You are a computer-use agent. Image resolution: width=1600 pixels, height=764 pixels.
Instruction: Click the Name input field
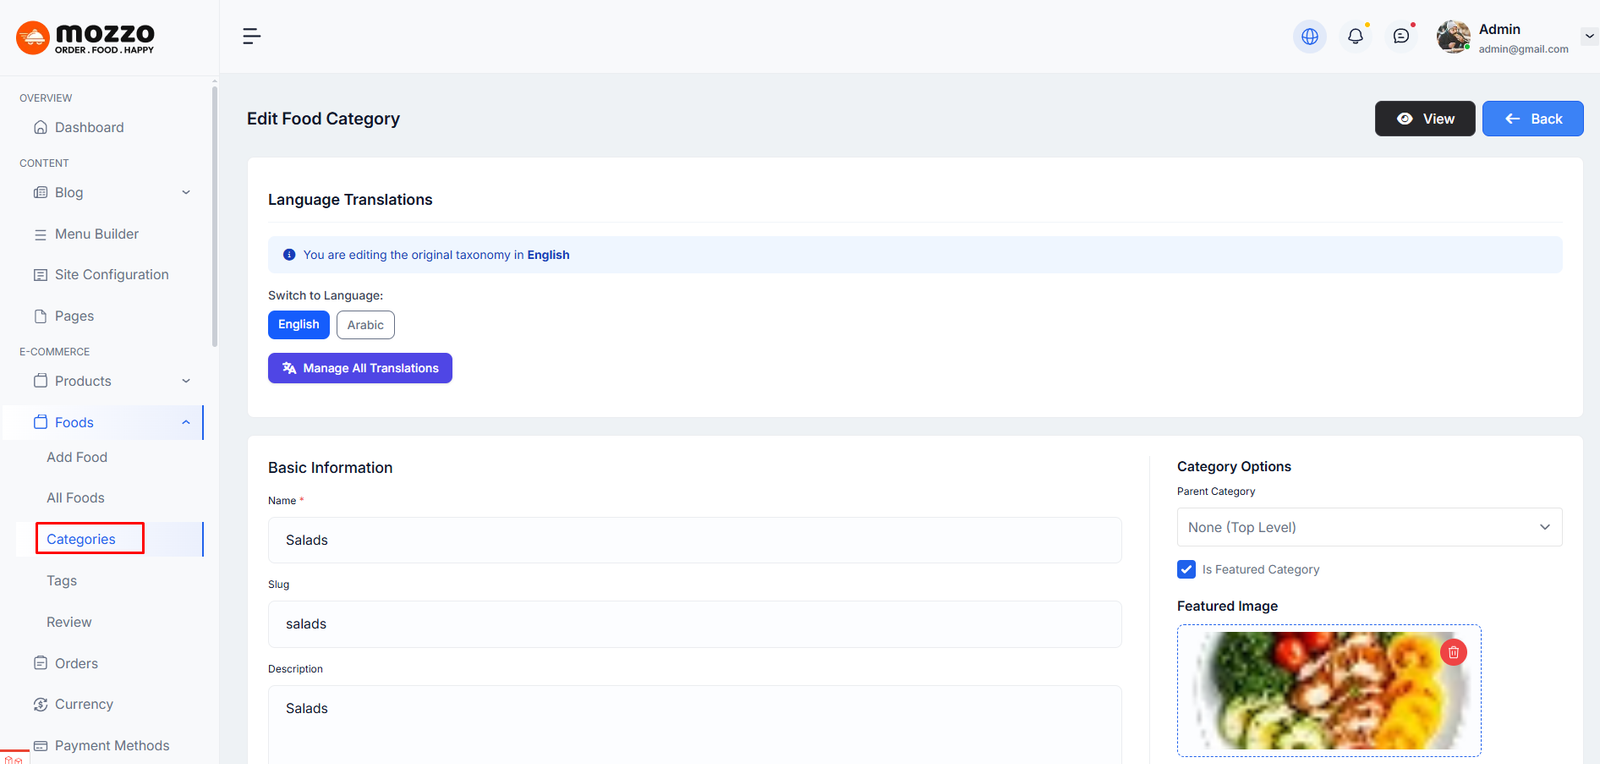point(694,540)
